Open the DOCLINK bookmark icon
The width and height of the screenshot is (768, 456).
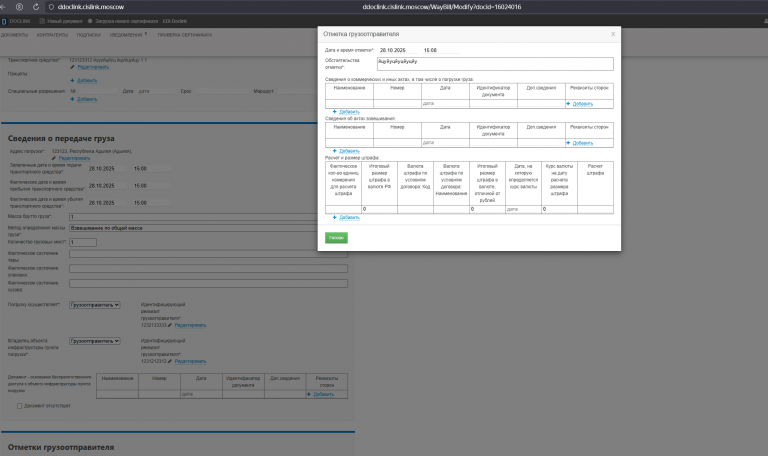pos(4,21)
